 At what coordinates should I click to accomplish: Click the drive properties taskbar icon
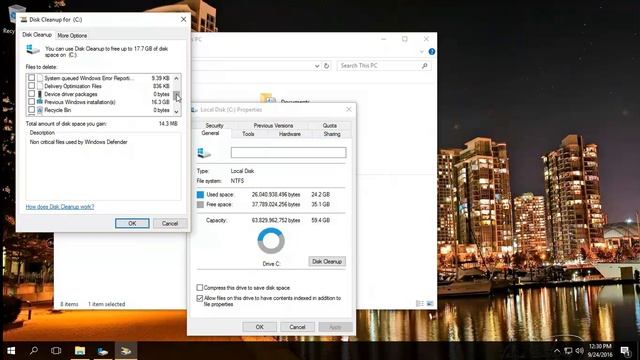103,351
